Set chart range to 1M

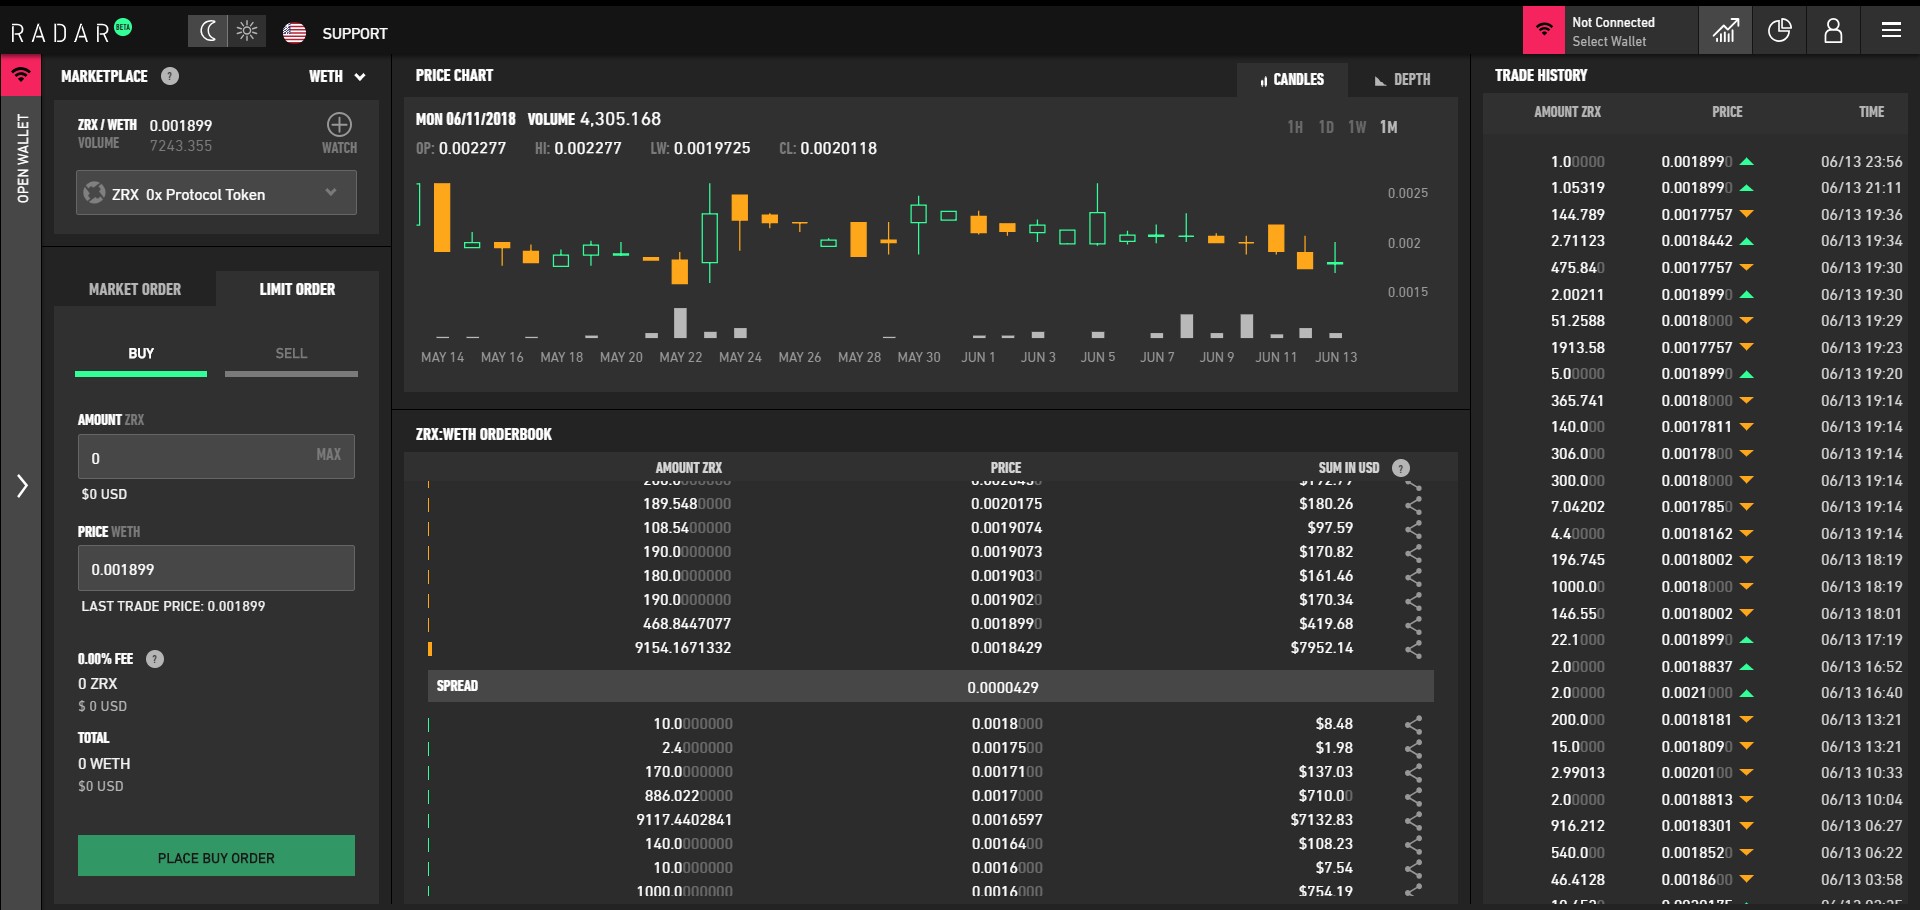1389,127
